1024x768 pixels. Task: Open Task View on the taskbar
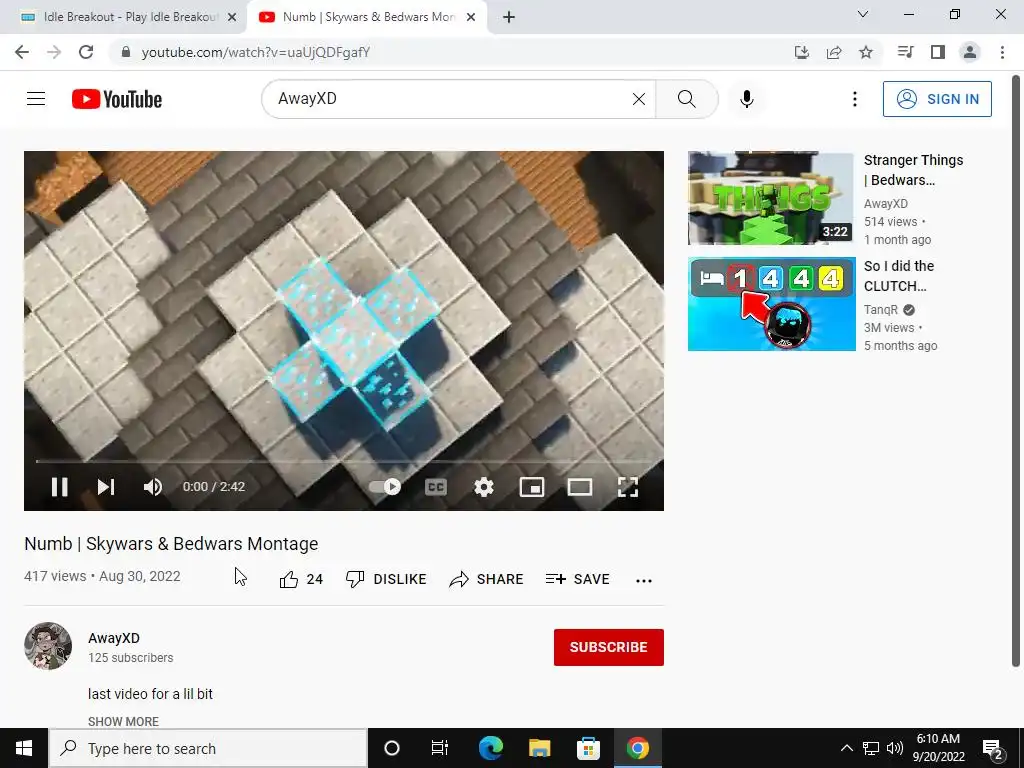click(x=440, y=748)
